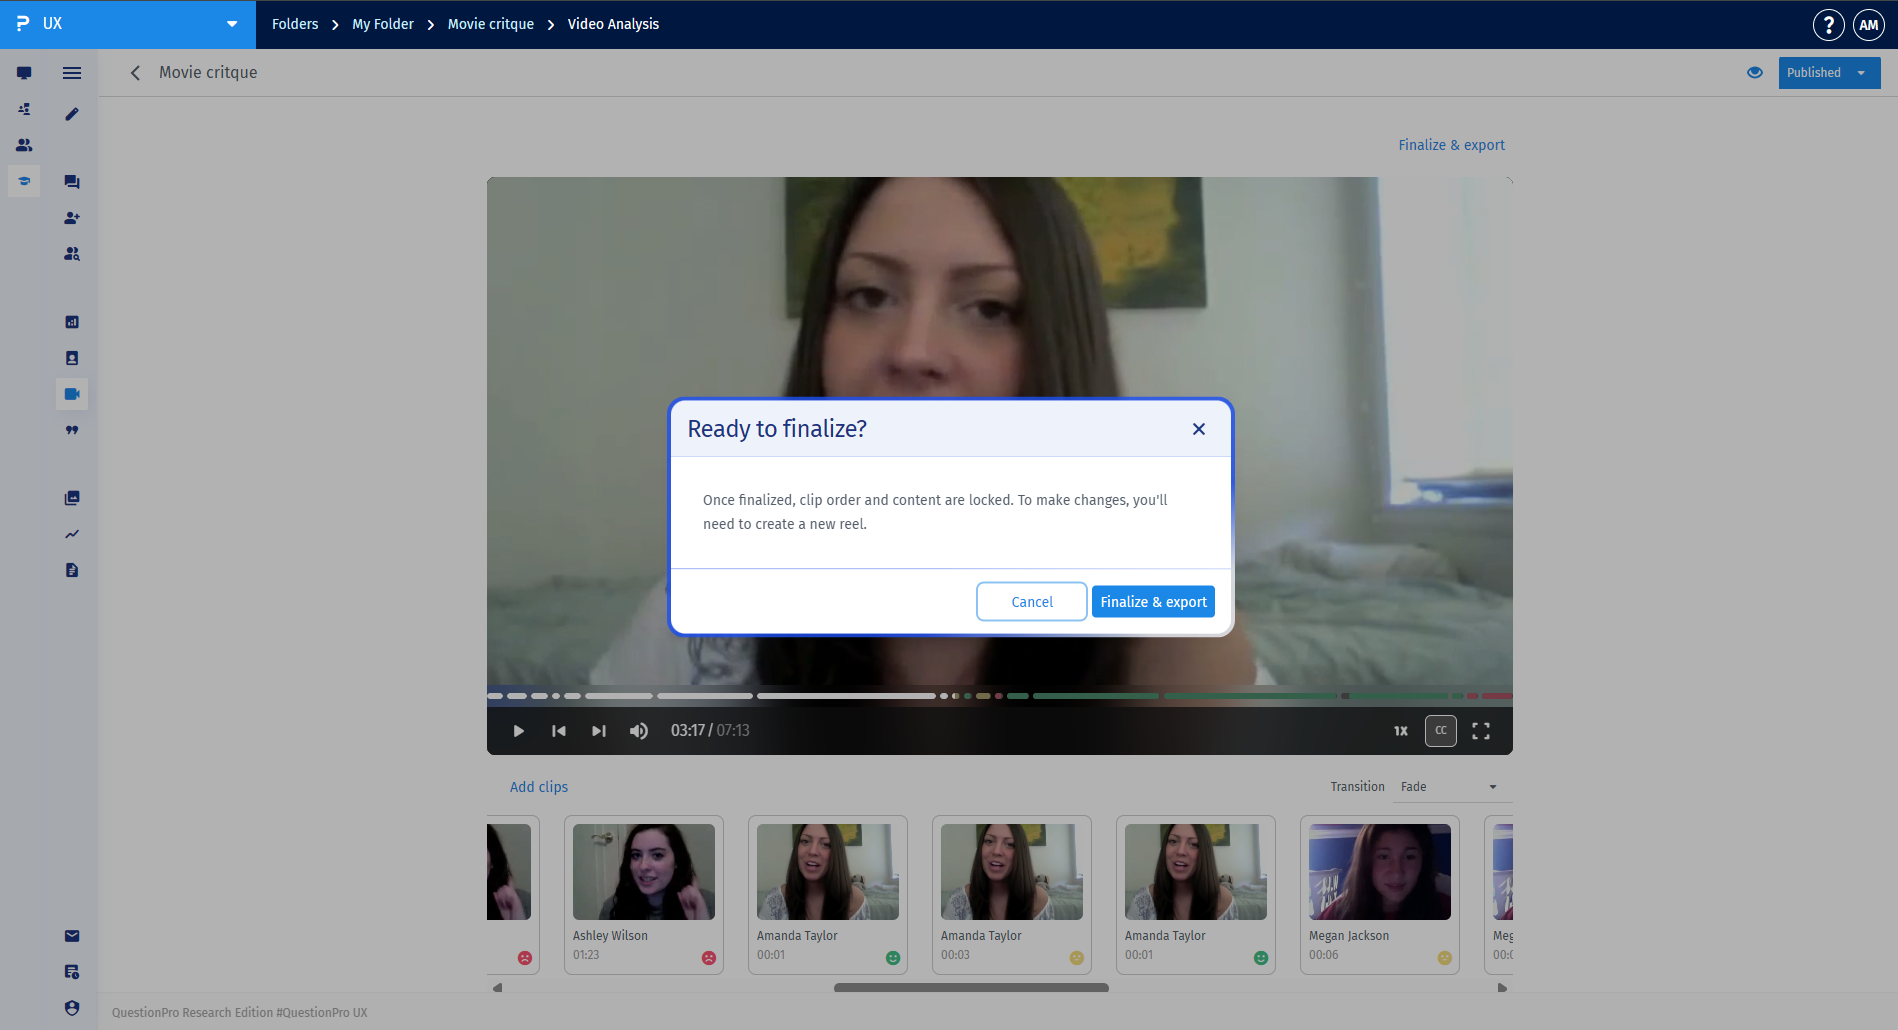
Task: Open the help question mark icon
Action: click(x=1829, y=24)
